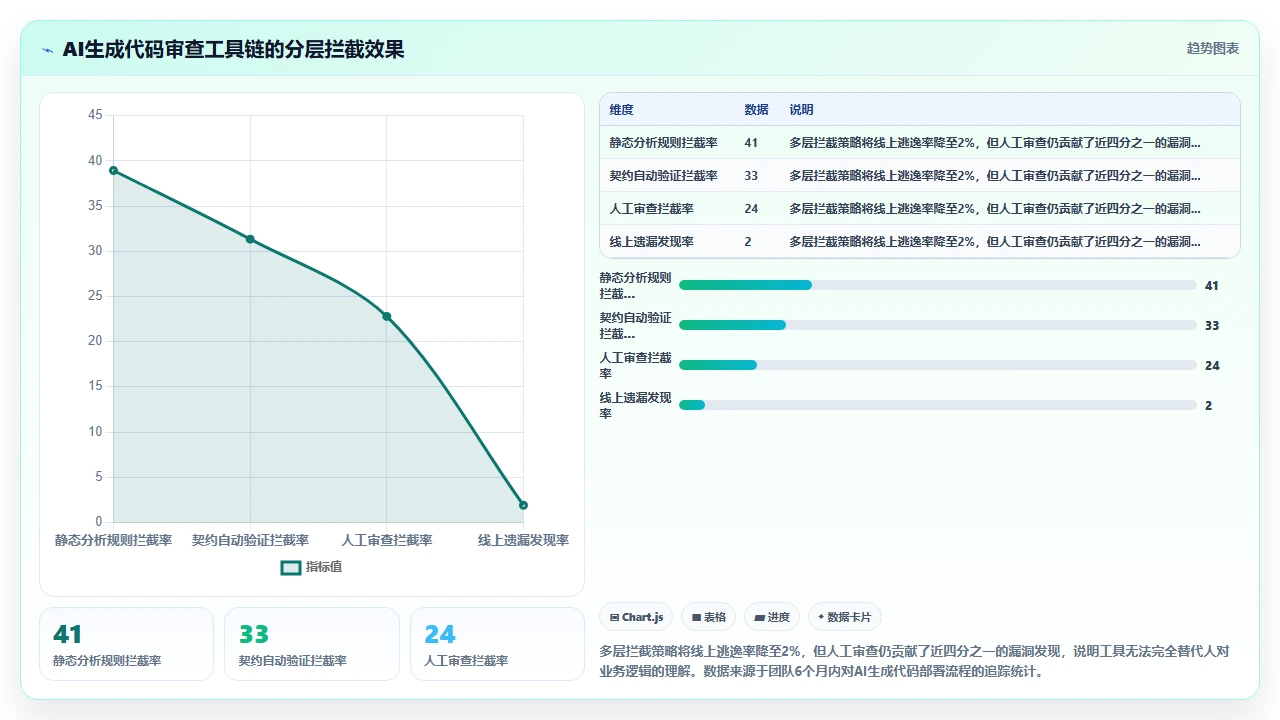Screen dimensions: 1280x720
Task: Click value 2 in the table
Action: (748, 242)
